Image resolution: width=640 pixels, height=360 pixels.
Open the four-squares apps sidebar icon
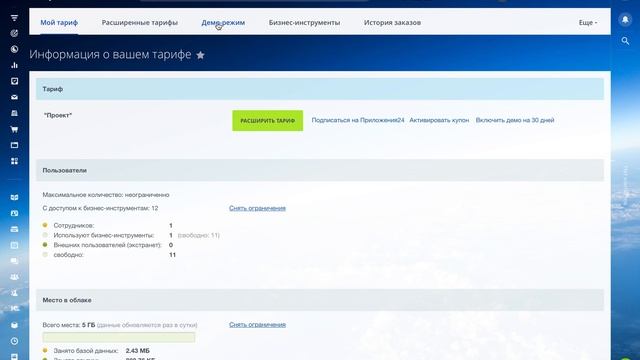point(14,161)
